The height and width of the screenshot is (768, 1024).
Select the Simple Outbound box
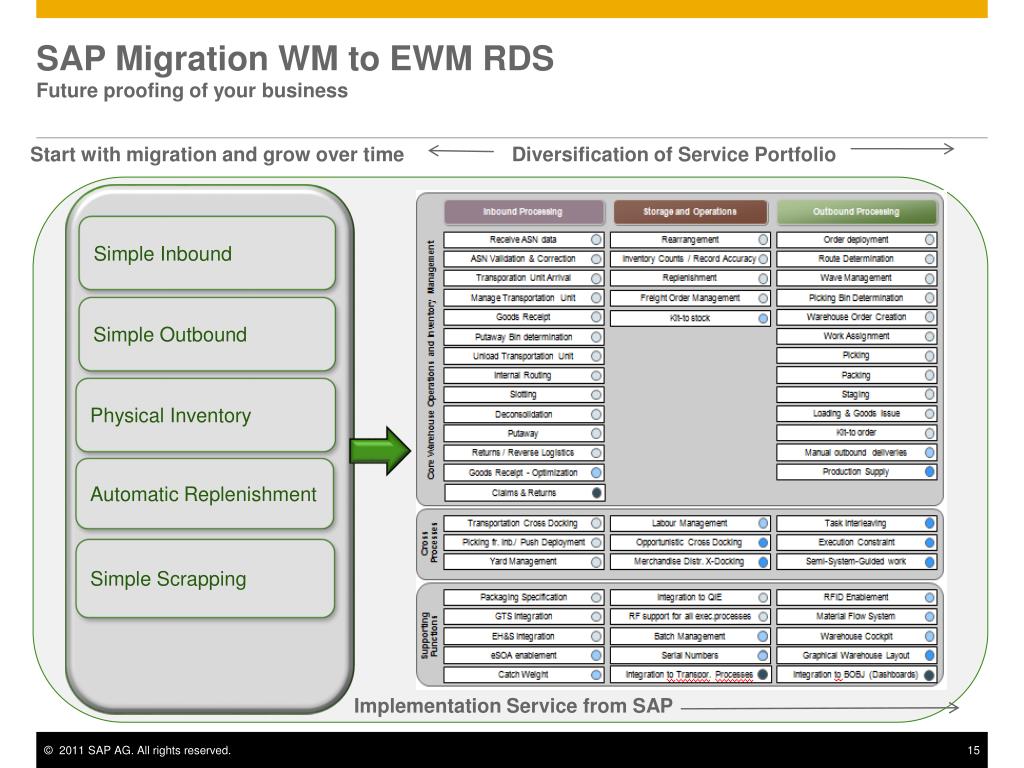pos(207,334)
